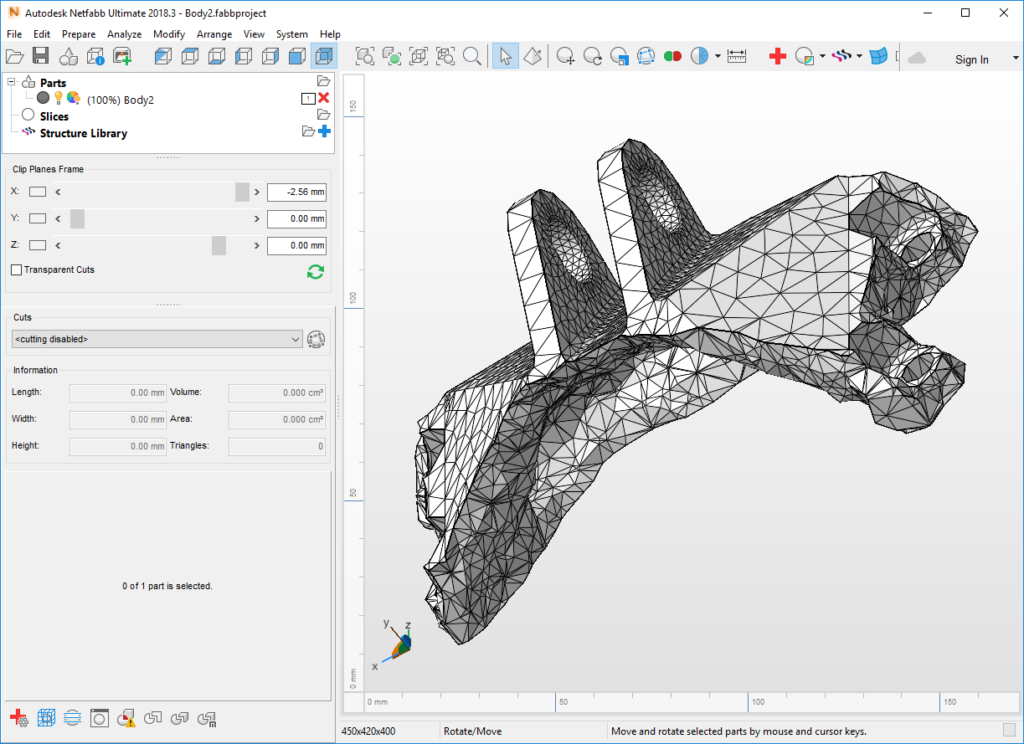The image size is (1024, 744).
Task: Open the Arrange menu
Action: point(214,34)
